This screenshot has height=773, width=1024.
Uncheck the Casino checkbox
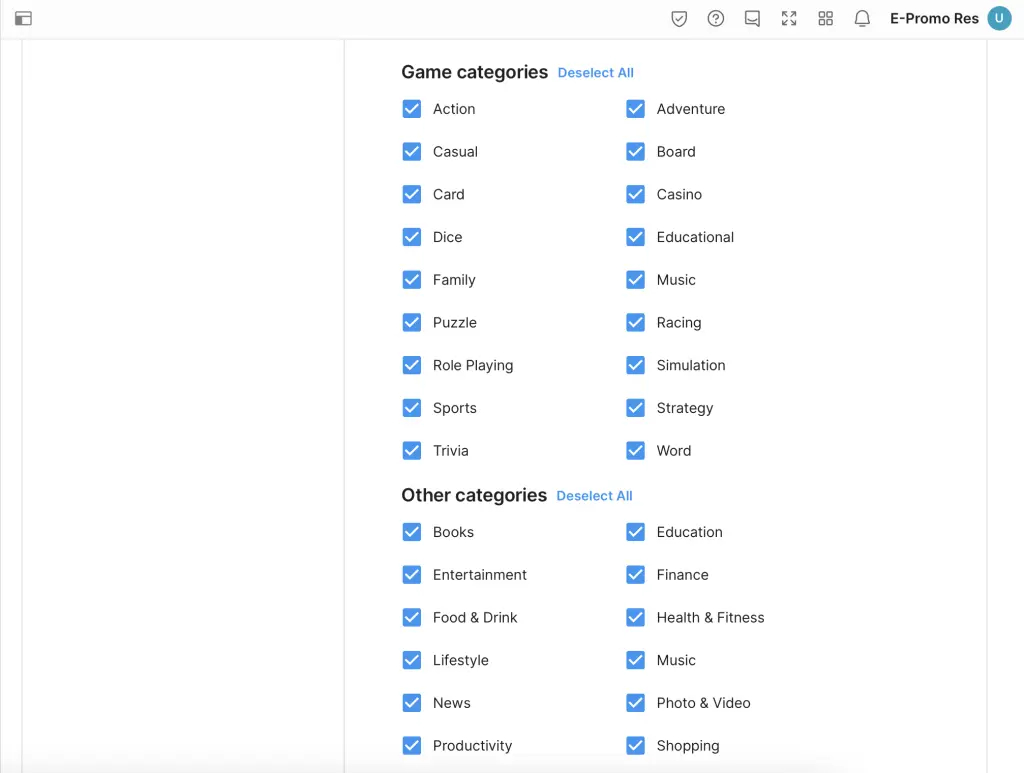pyautogui.click(x=635, y=195)
